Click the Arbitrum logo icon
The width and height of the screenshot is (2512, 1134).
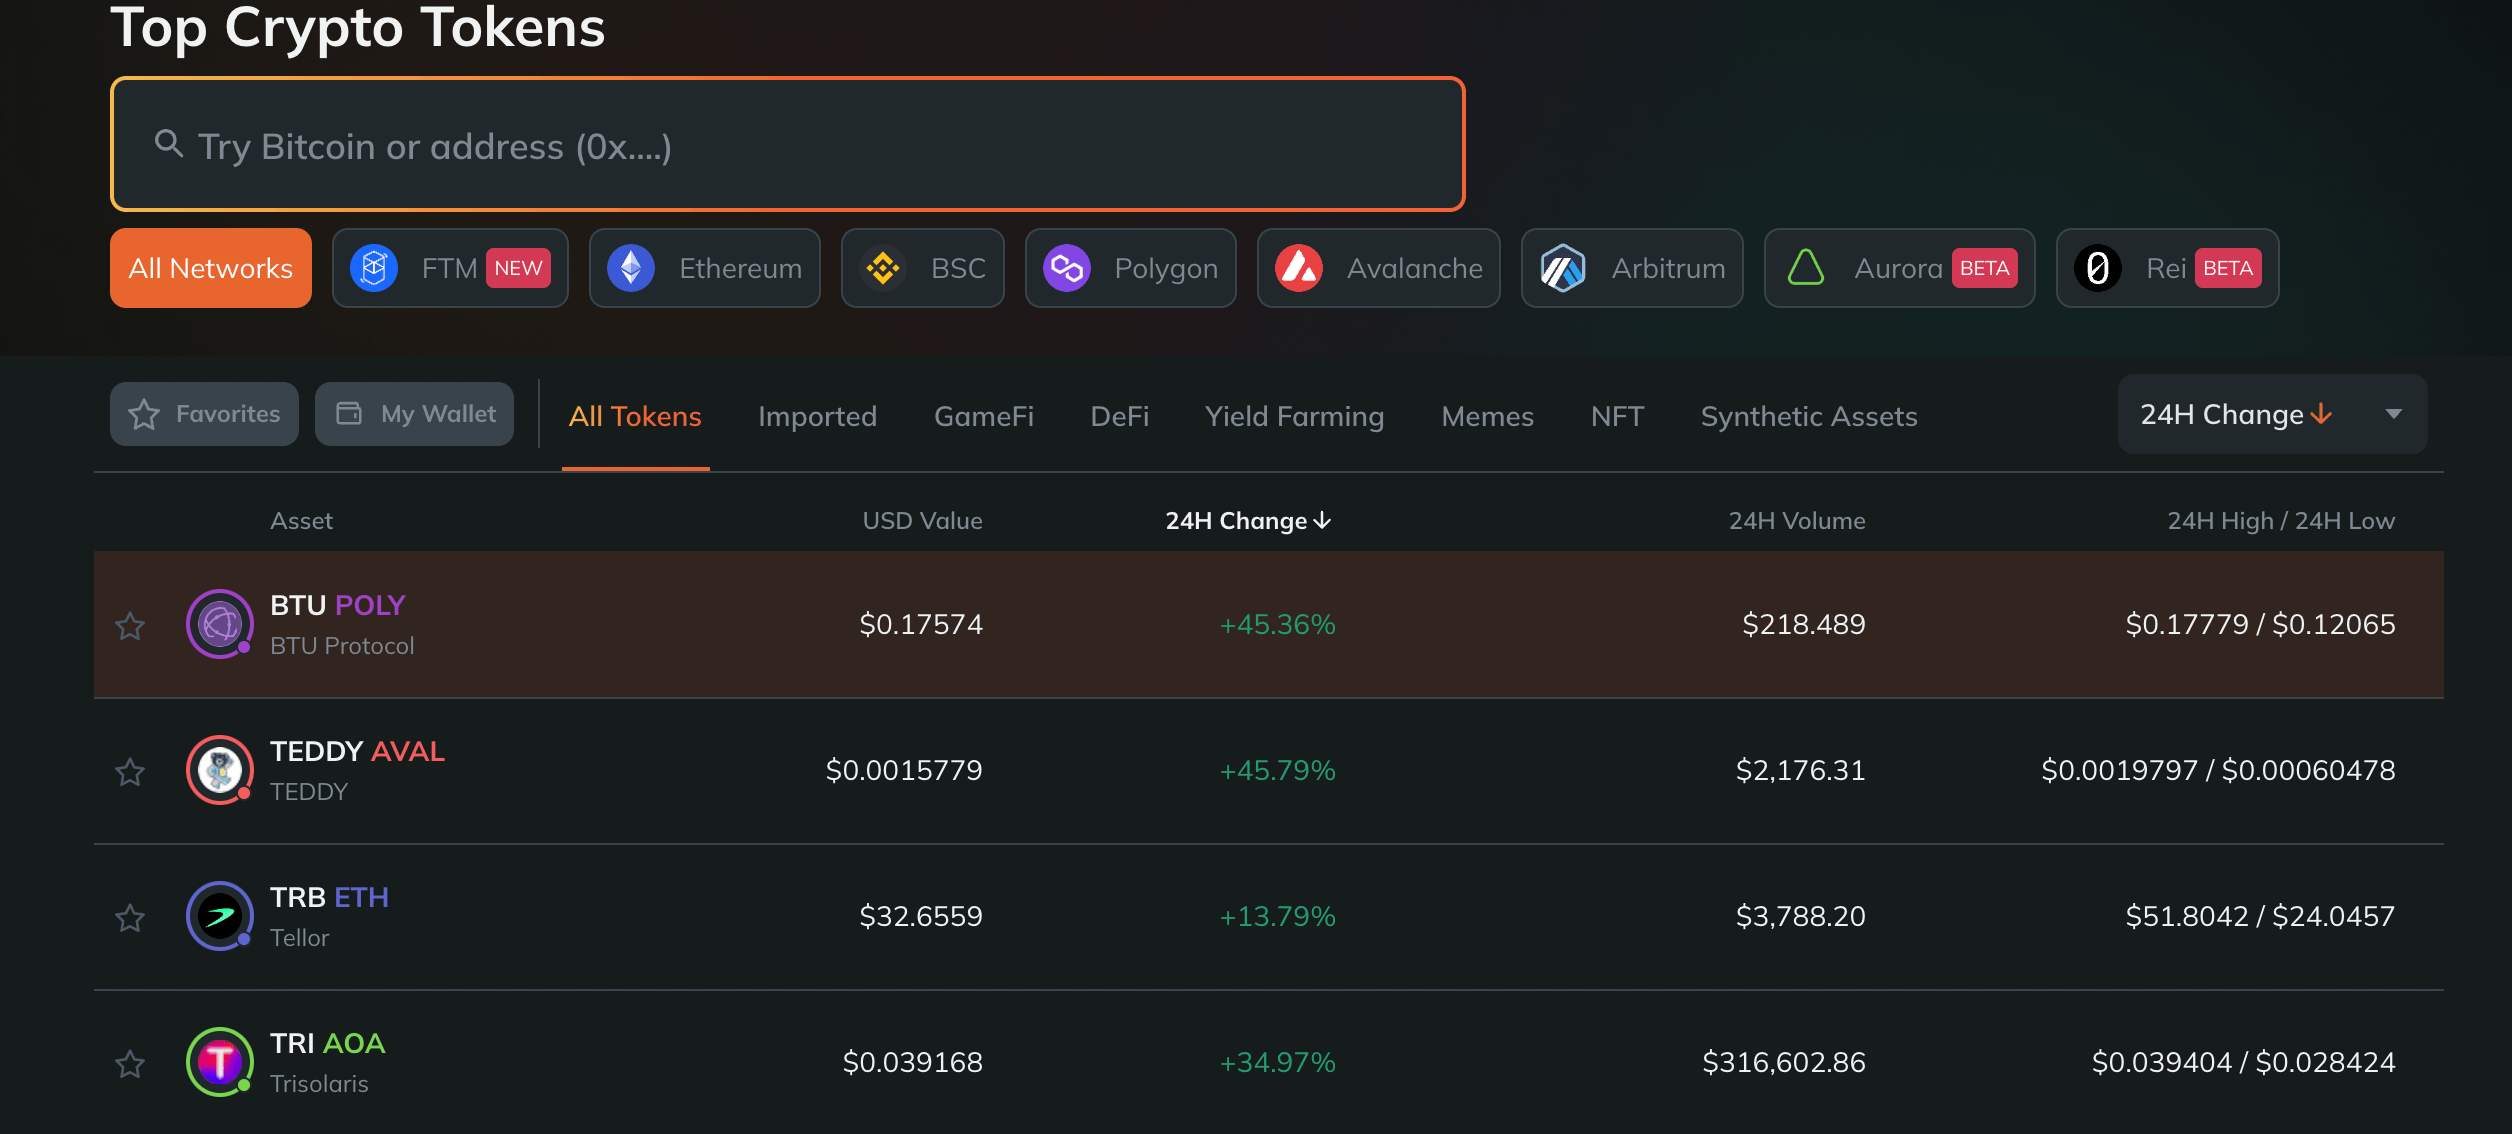click(x=1563, y=268)
